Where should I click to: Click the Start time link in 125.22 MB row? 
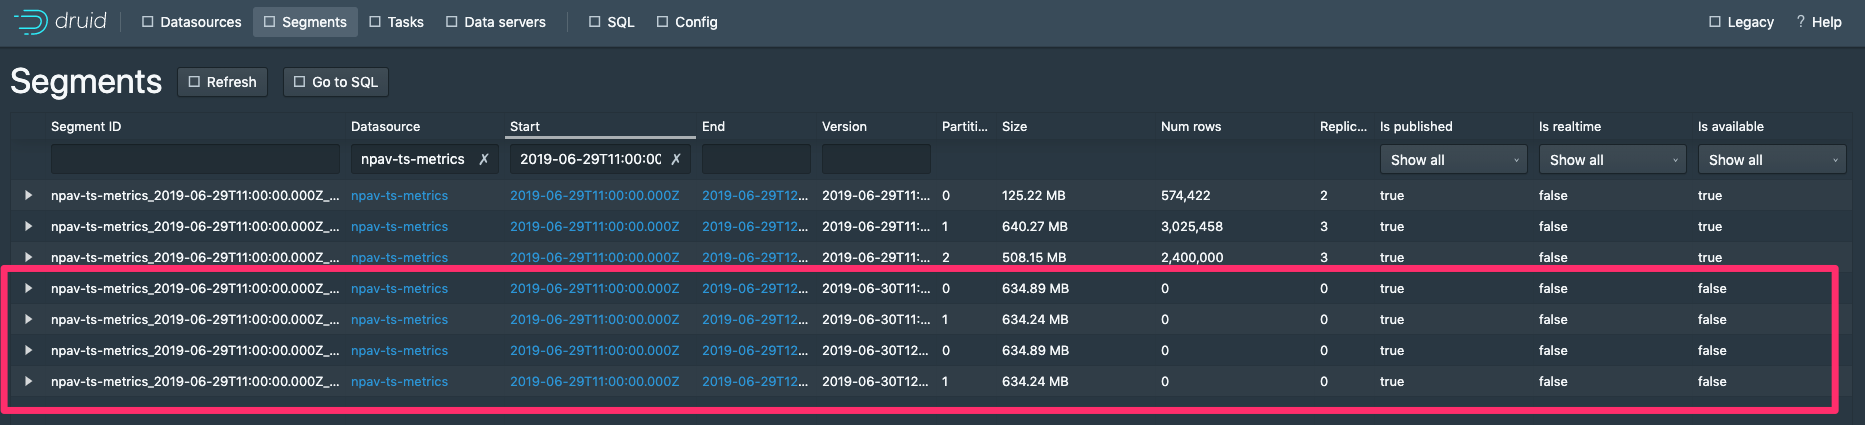[594, 195]
